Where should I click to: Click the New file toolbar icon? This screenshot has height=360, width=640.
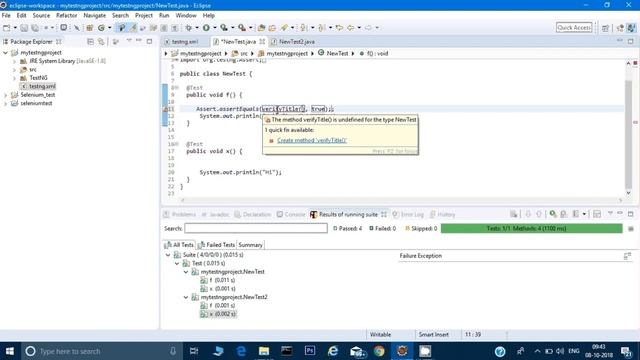coord(7,28)
